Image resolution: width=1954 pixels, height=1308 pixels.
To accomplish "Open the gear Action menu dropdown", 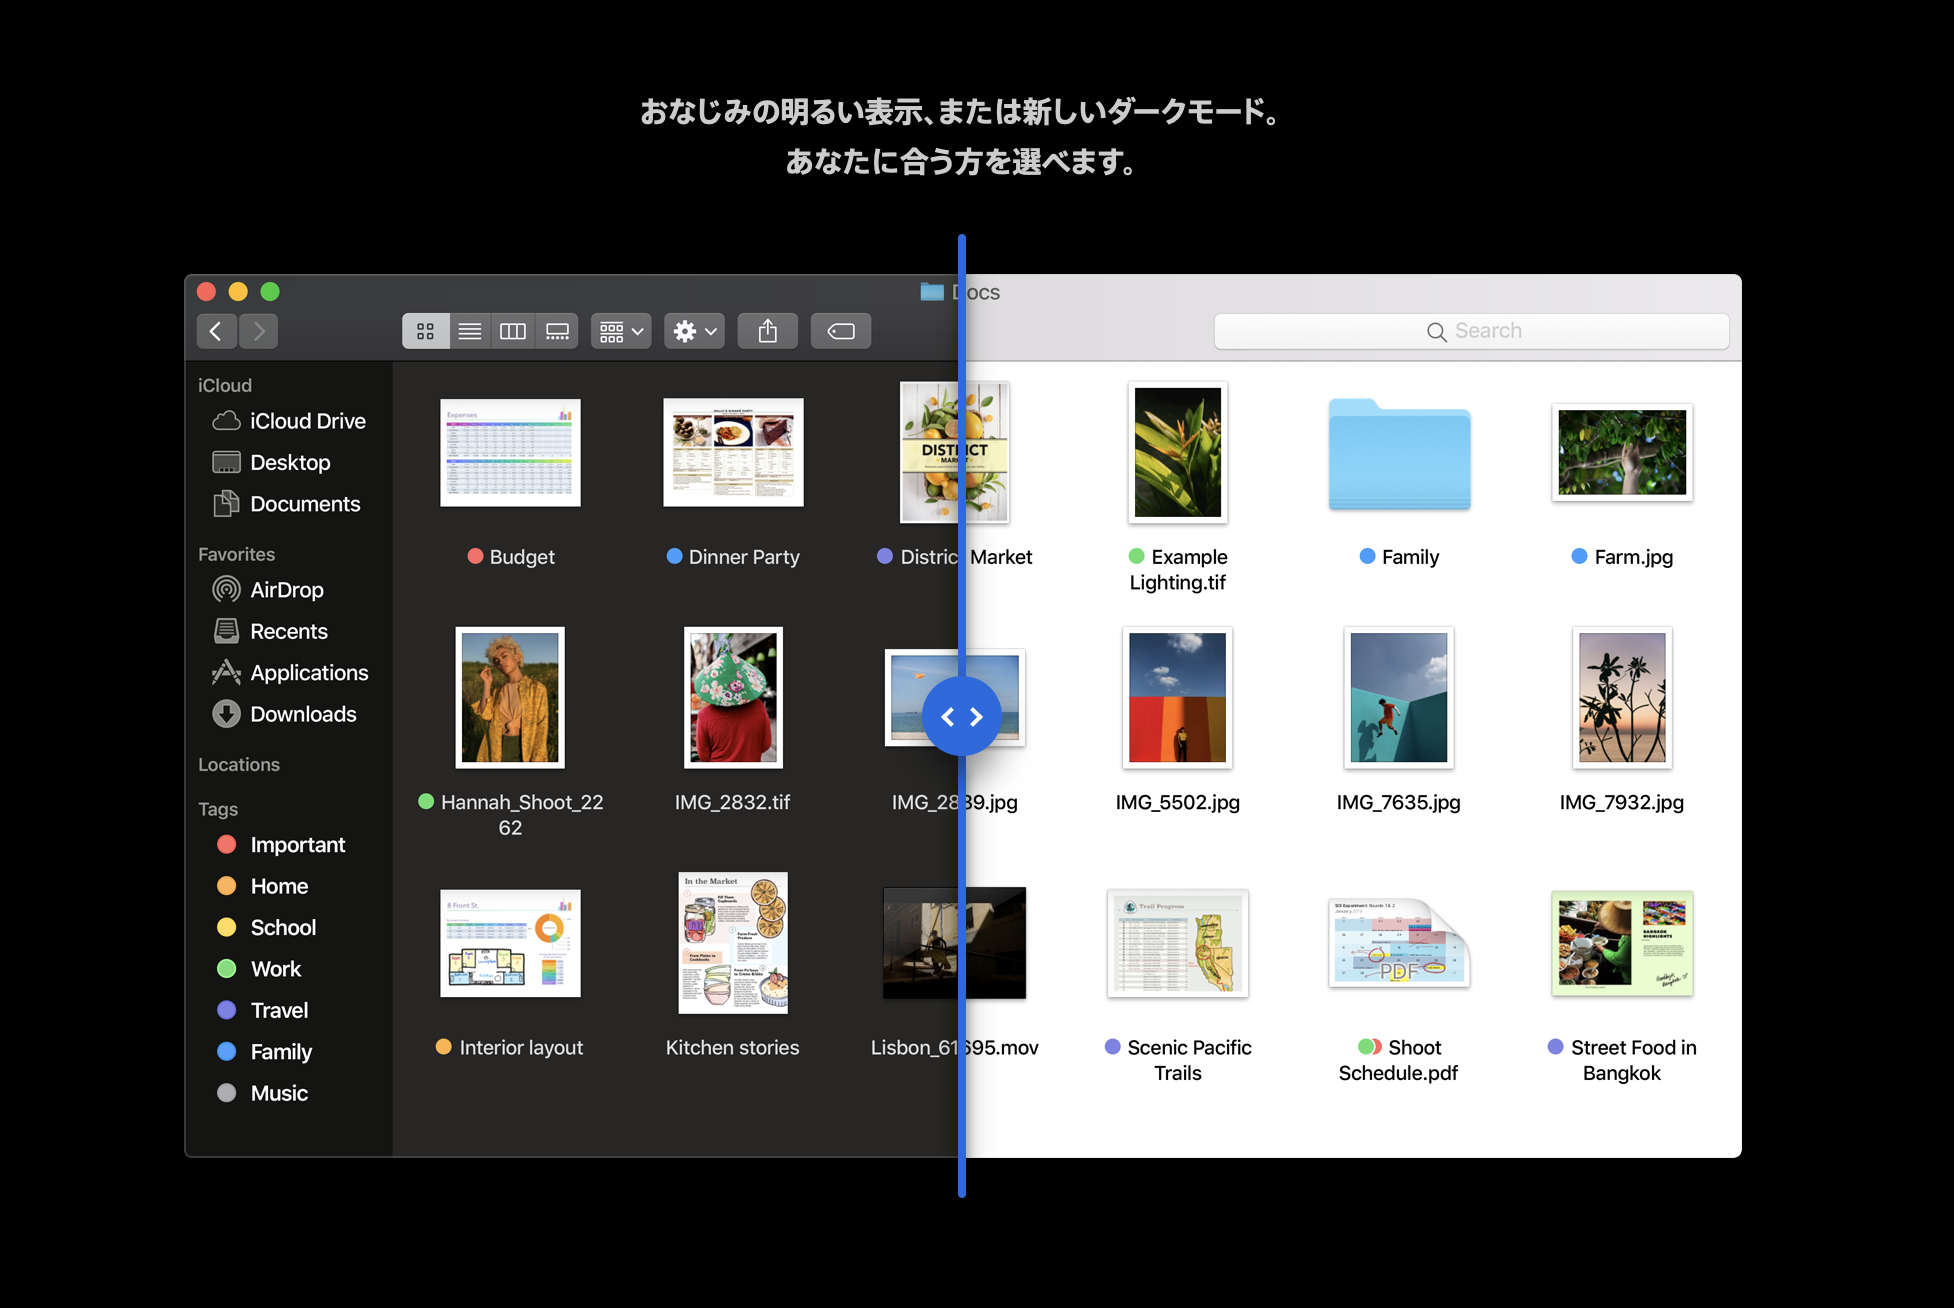I will 694,331.
